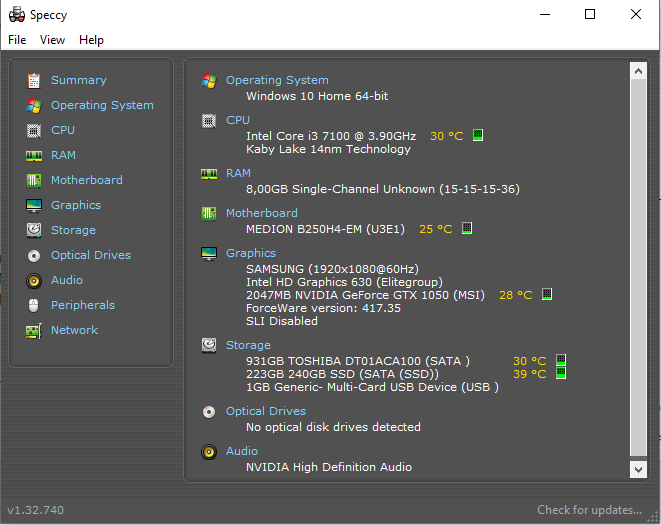The height and width of the screenshot is (525, 661).
Task: Click the Audio speaker icon in the sidebar
Action: click(x=34, y=280)
